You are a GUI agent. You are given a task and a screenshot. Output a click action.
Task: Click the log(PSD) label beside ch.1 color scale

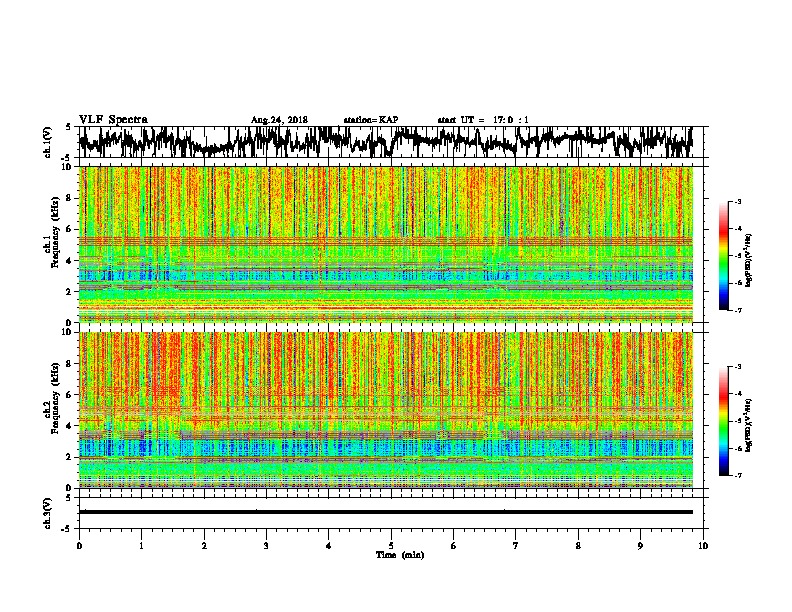748,261
